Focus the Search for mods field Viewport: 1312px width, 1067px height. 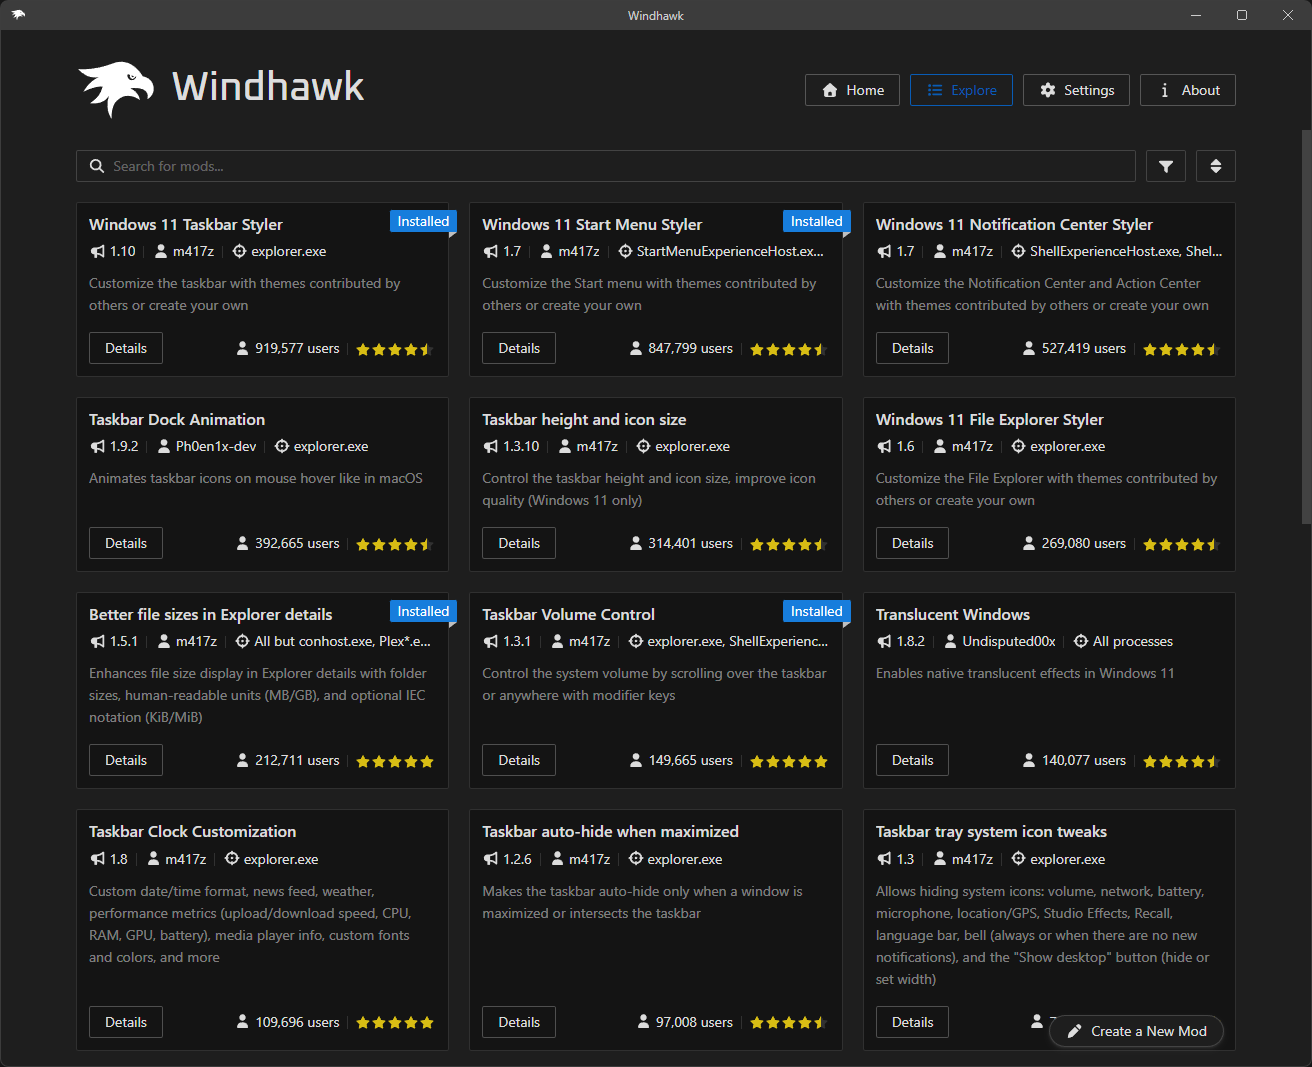click(x=606, y=166)
